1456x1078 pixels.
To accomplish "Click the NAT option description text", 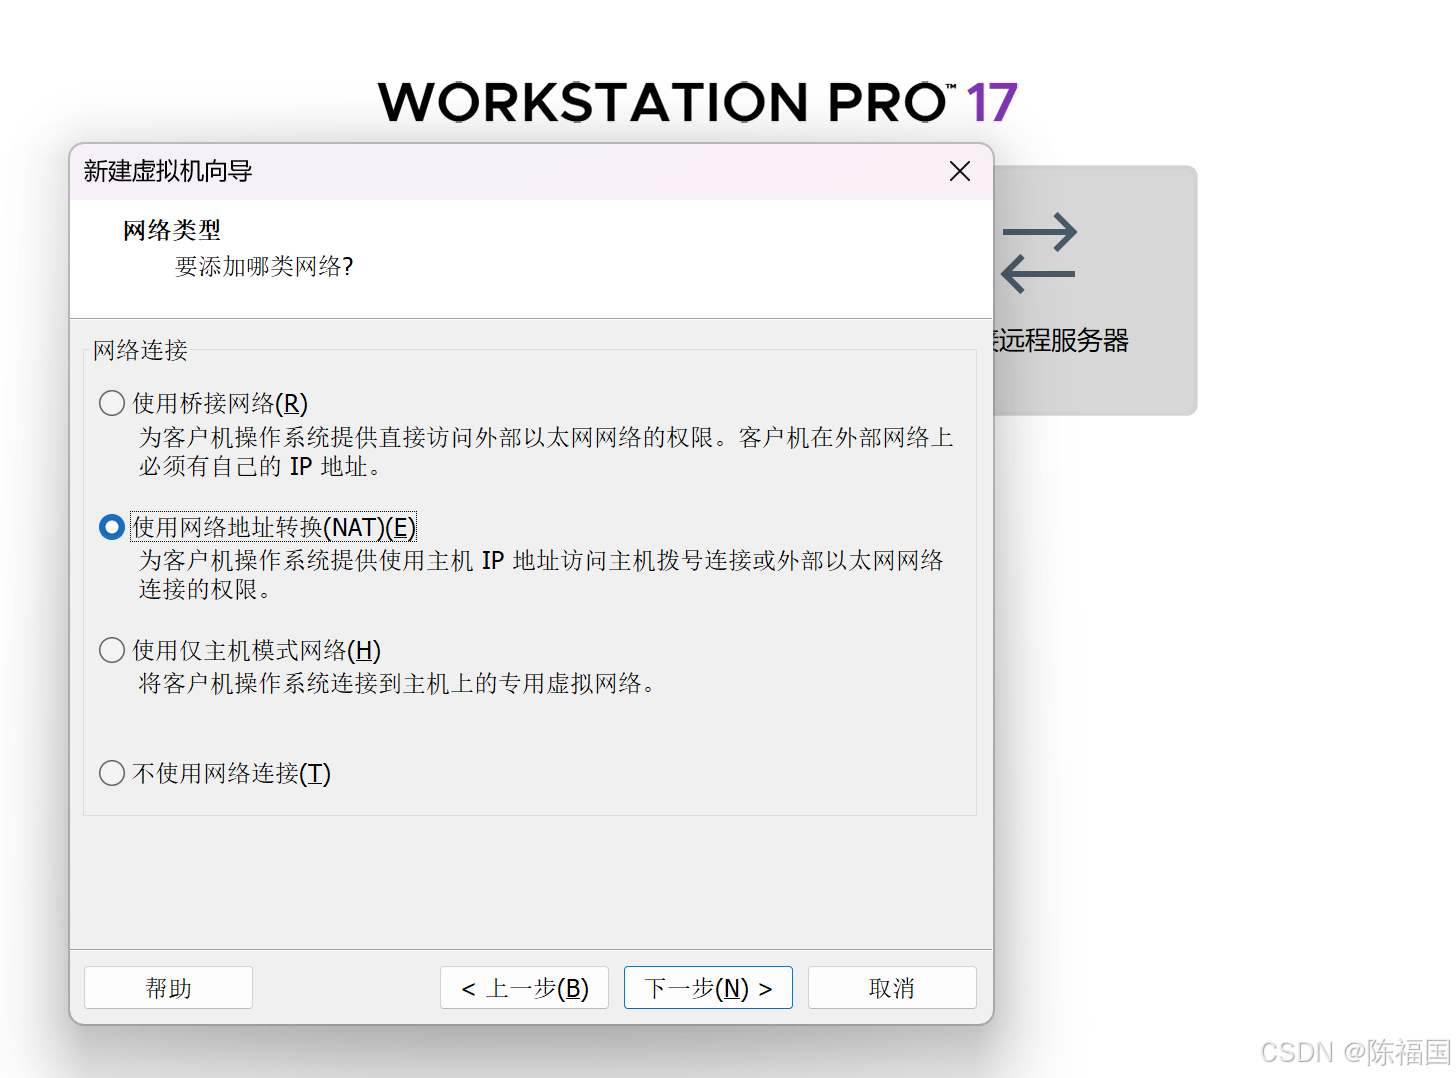I will point(541,575).
